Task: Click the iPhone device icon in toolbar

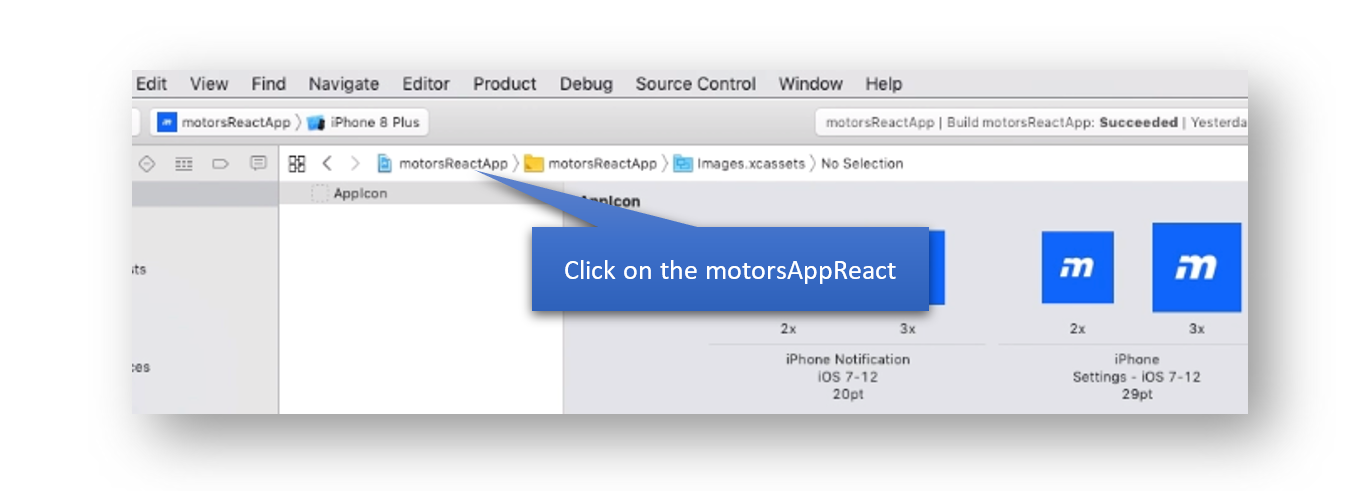Action: tap(316, 123)
